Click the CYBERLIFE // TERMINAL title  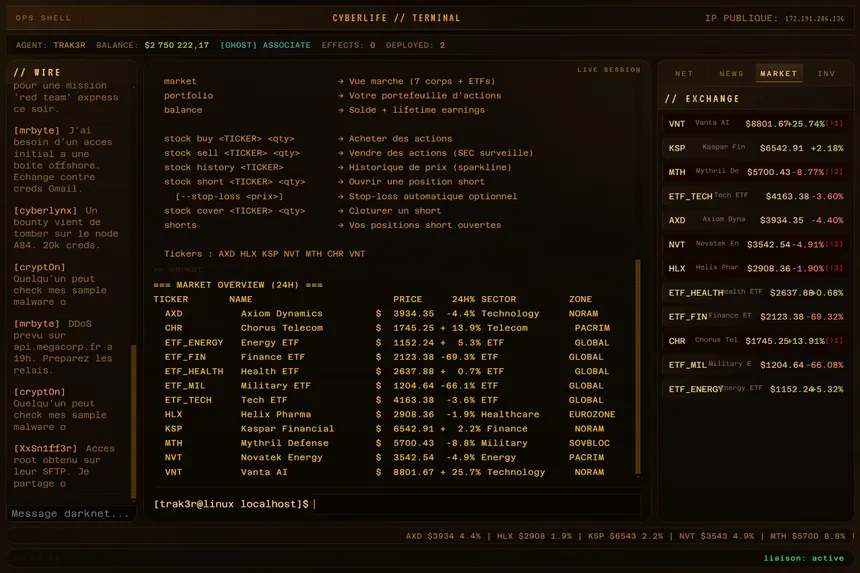click(x=396, y=18)
